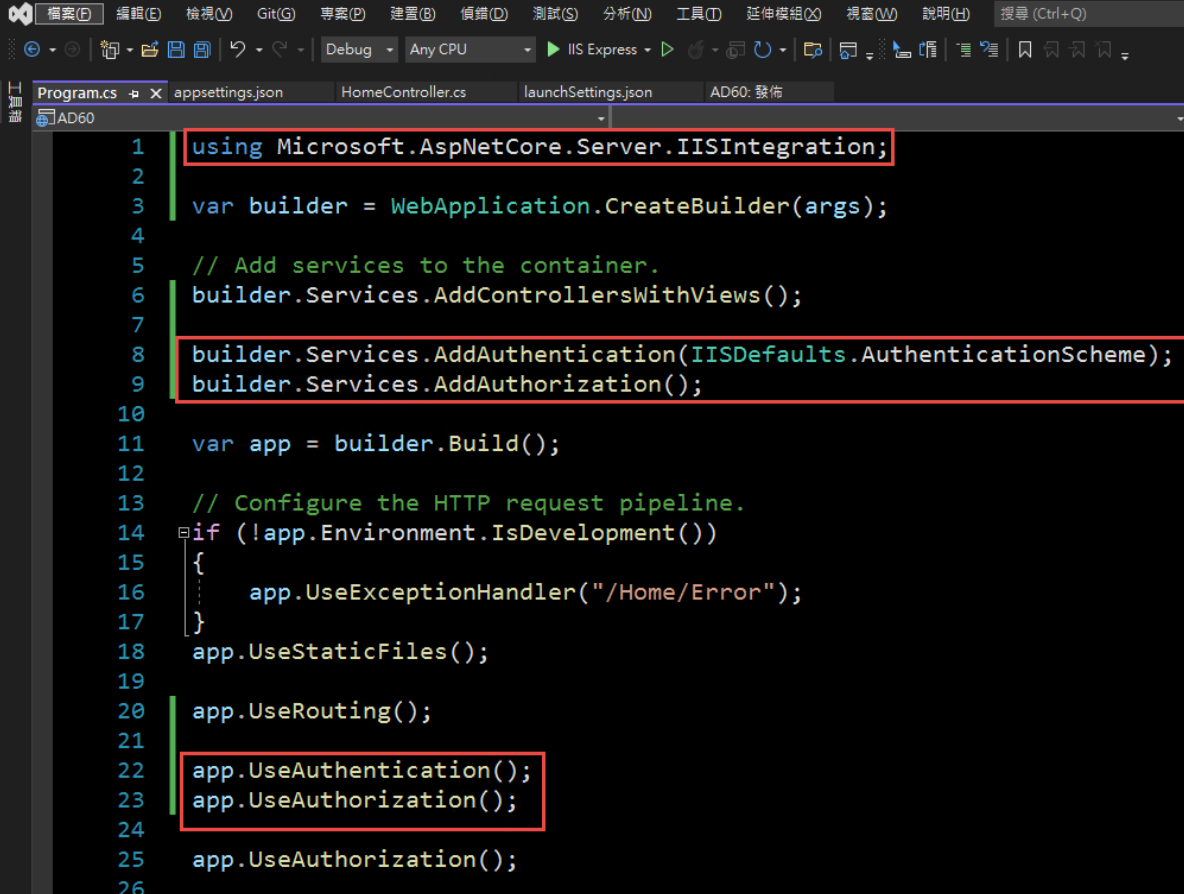The height and width of the screenshot is (894, 1184).
Task: Toggle a bookmark with the bookmark icon
Action: (1025, 50)
